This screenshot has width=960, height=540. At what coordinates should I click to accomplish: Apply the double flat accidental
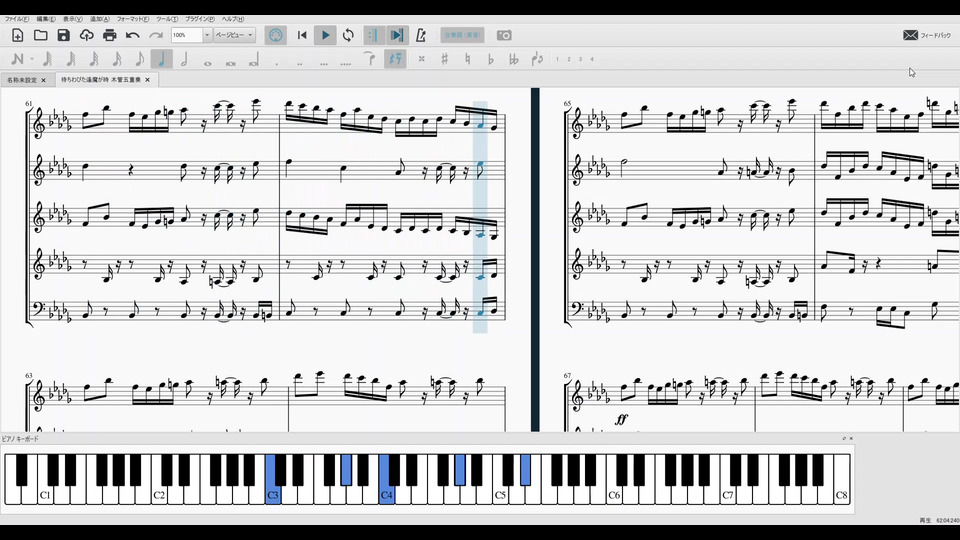pyautogui.click(x=514, y=59)
